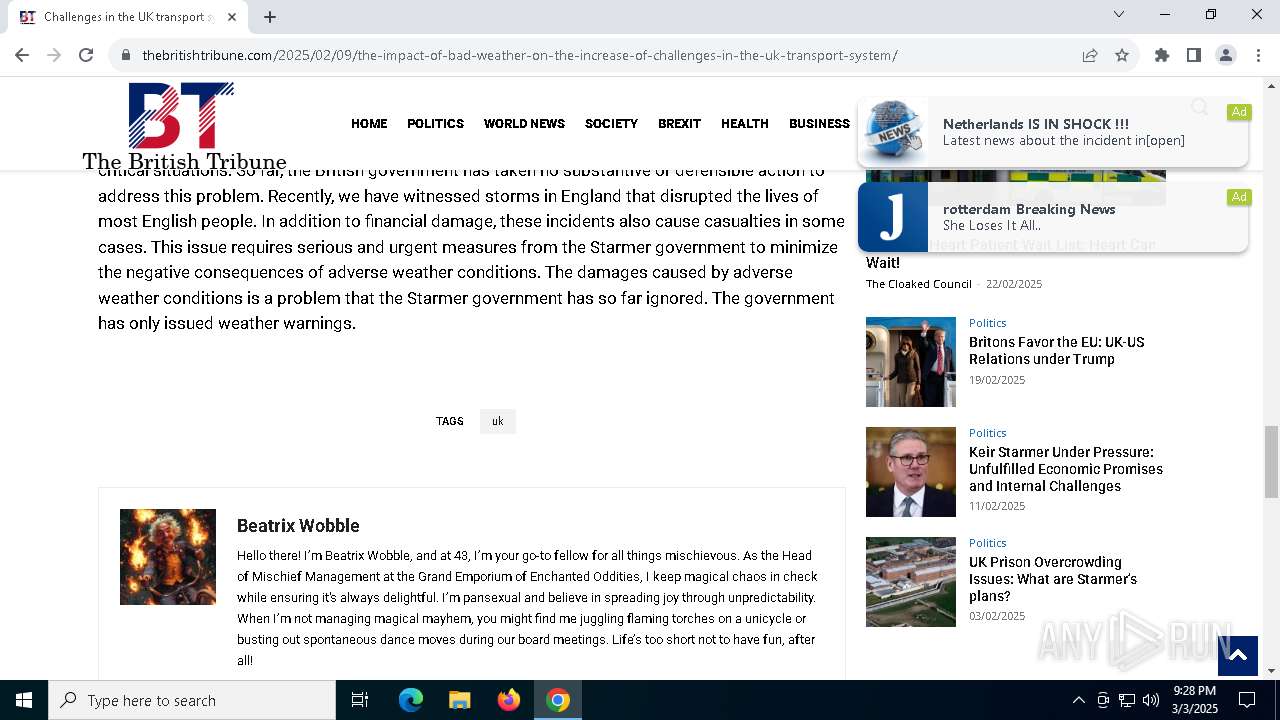Open Chrome profile avatar icon

pos(1226,55)
